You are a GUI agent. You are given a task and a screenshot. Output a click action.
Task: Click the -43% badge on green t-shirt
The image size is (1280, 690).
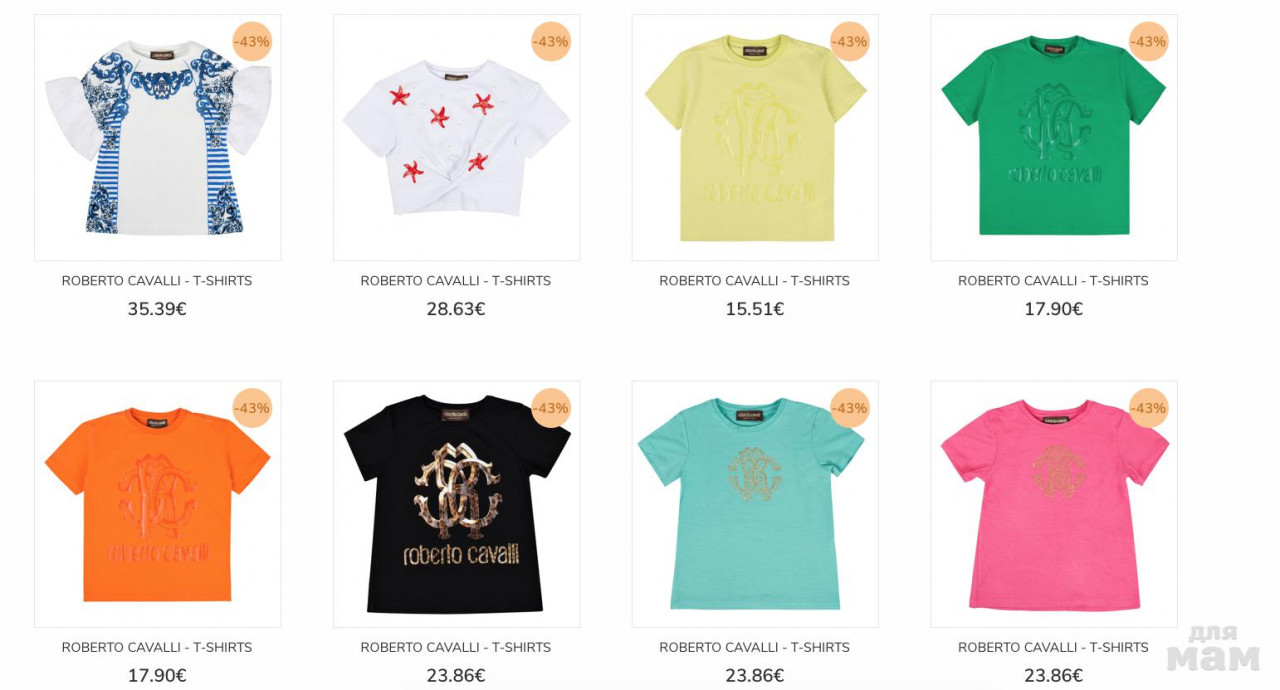point(1149,42)
